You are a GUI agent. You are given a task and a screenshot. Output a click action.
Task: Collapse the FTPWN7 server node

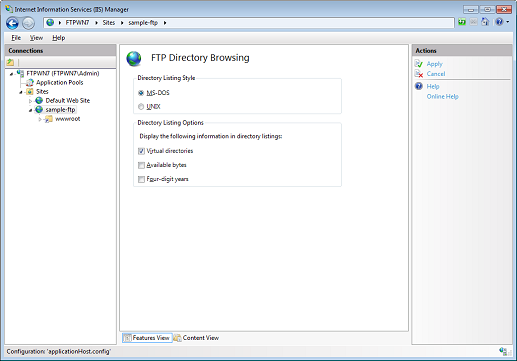pyautogui.click(x=12, y=74)
